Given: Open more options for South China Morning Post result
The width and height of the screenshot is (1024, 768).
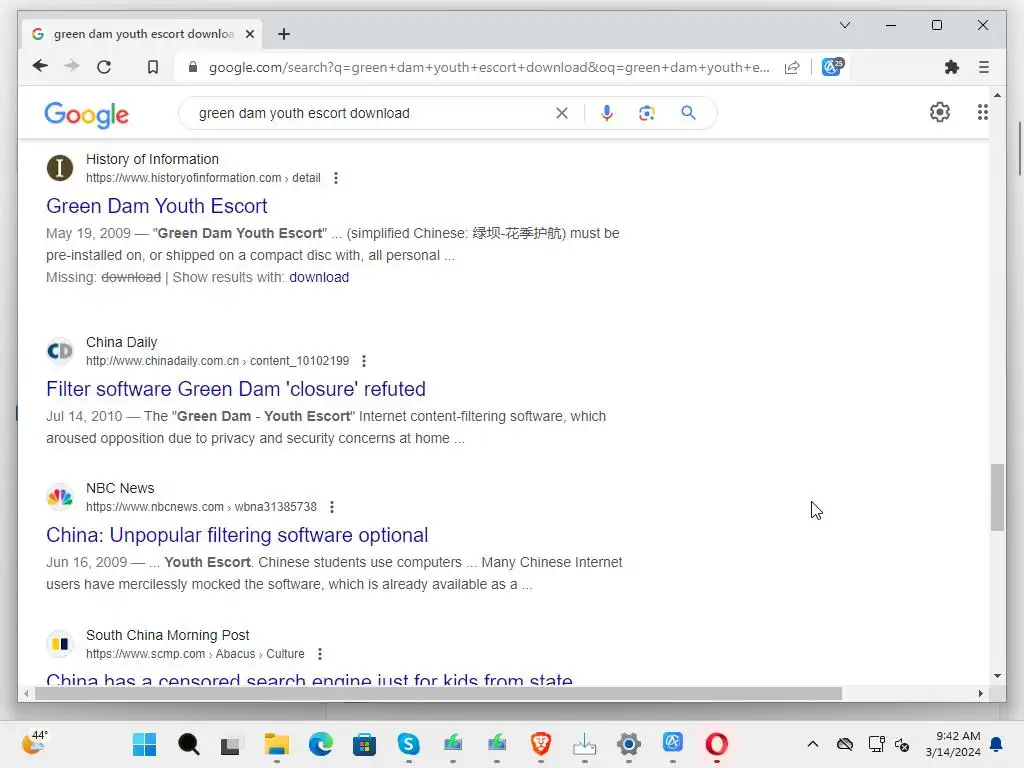Looking at the screenshot, I should pyautogui.click(x=319, y=654).
